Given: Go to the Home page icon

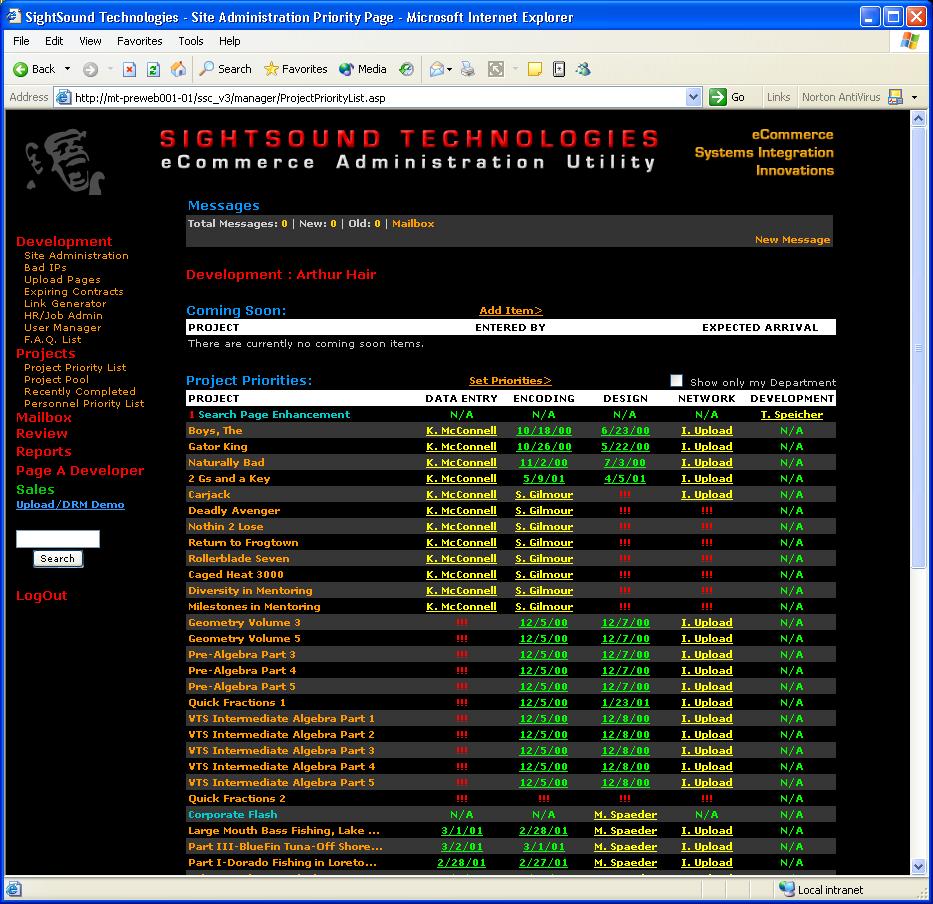Looking at the screenshot, I should [178, 70].
